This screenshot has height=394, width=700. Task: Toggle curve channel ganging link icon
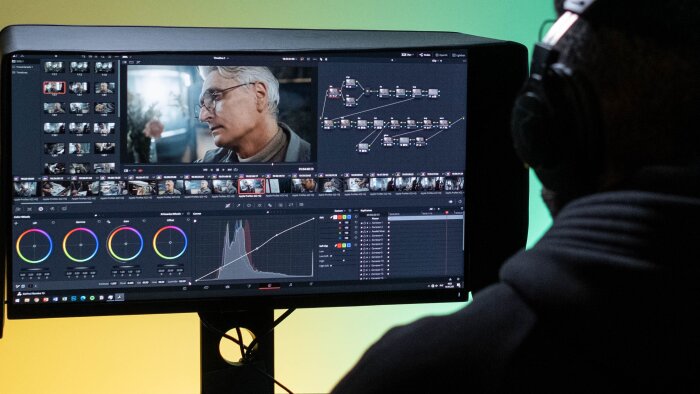pos(331,217)
